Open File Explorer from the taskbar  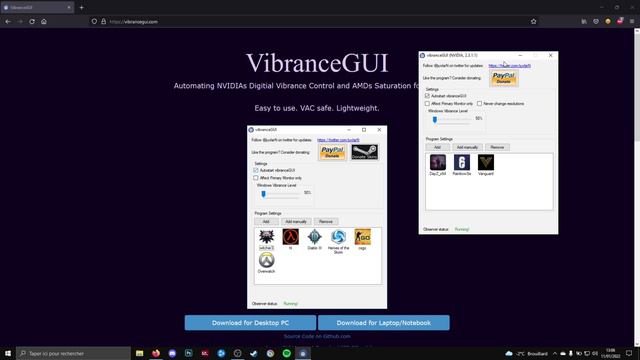click(x=140, y=353)
